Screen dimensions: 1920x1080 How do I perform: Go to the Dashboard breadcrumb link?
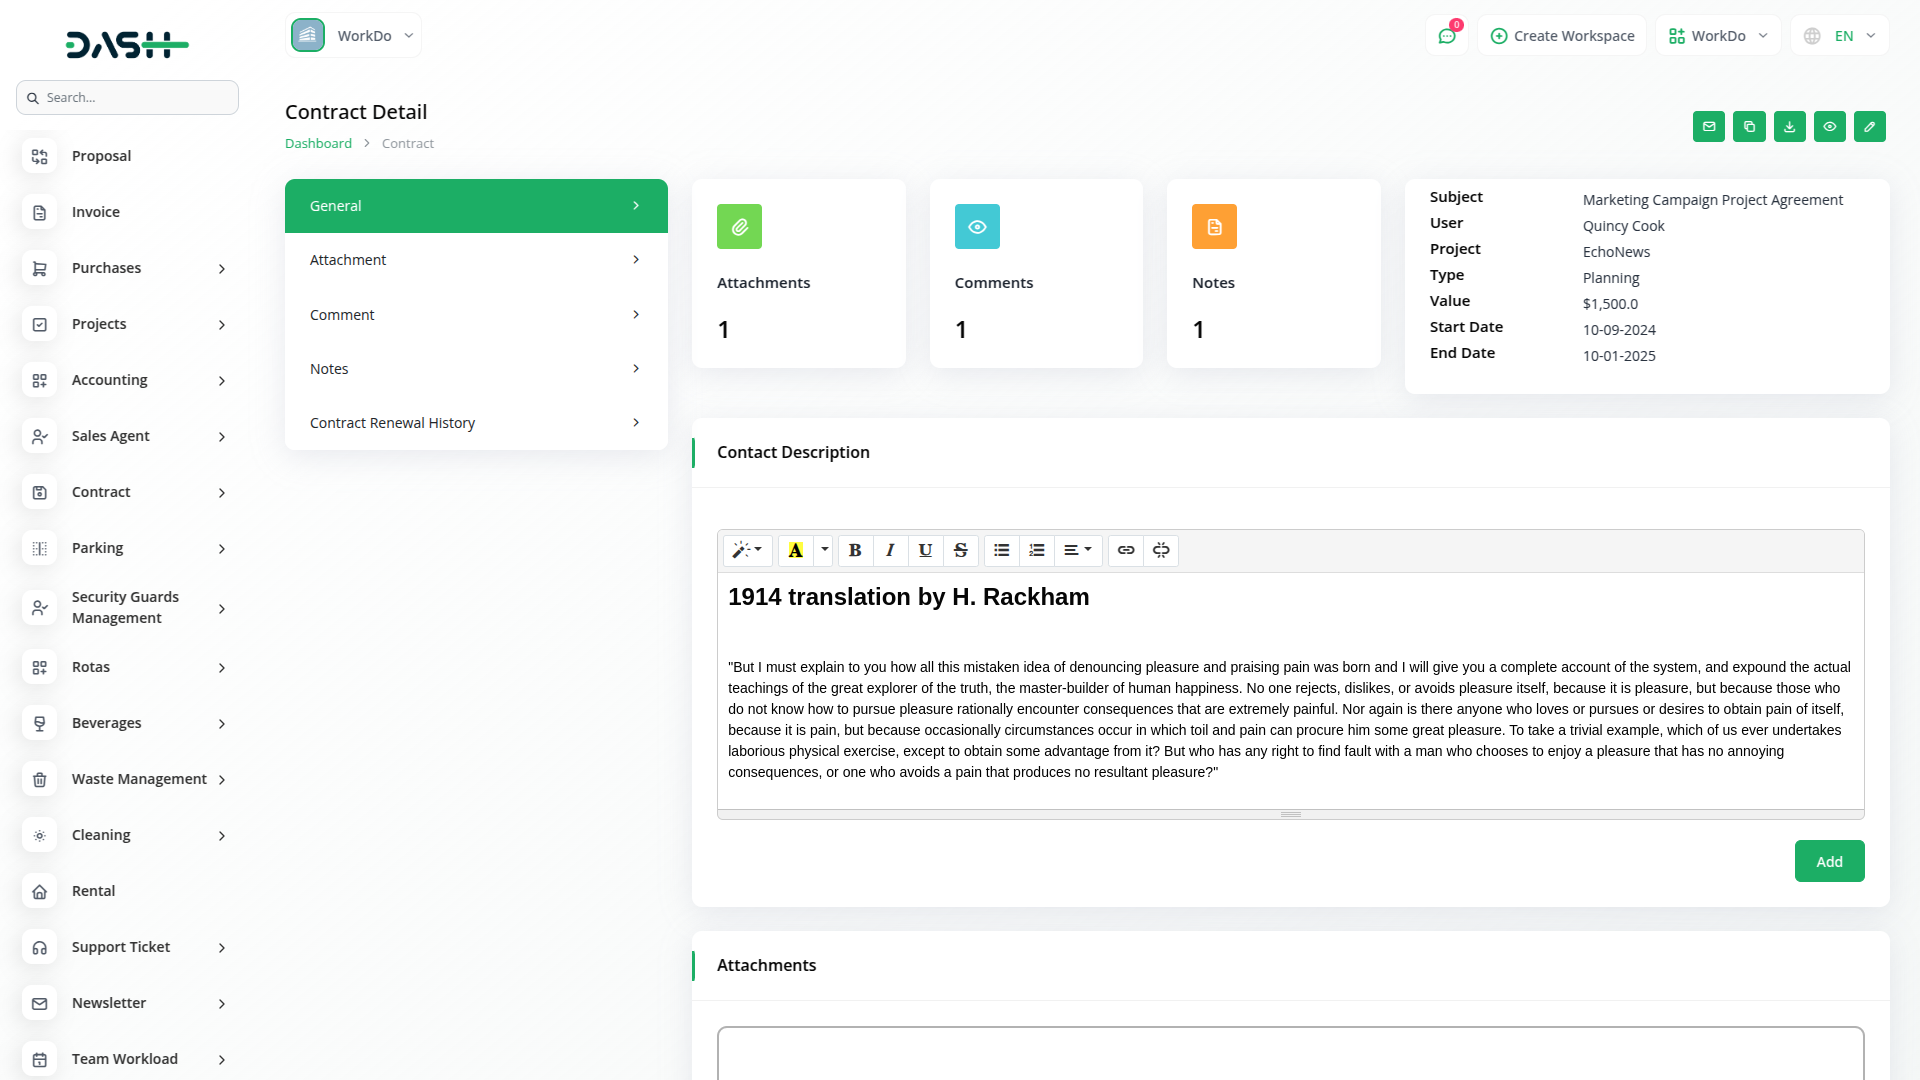(318, 143)
